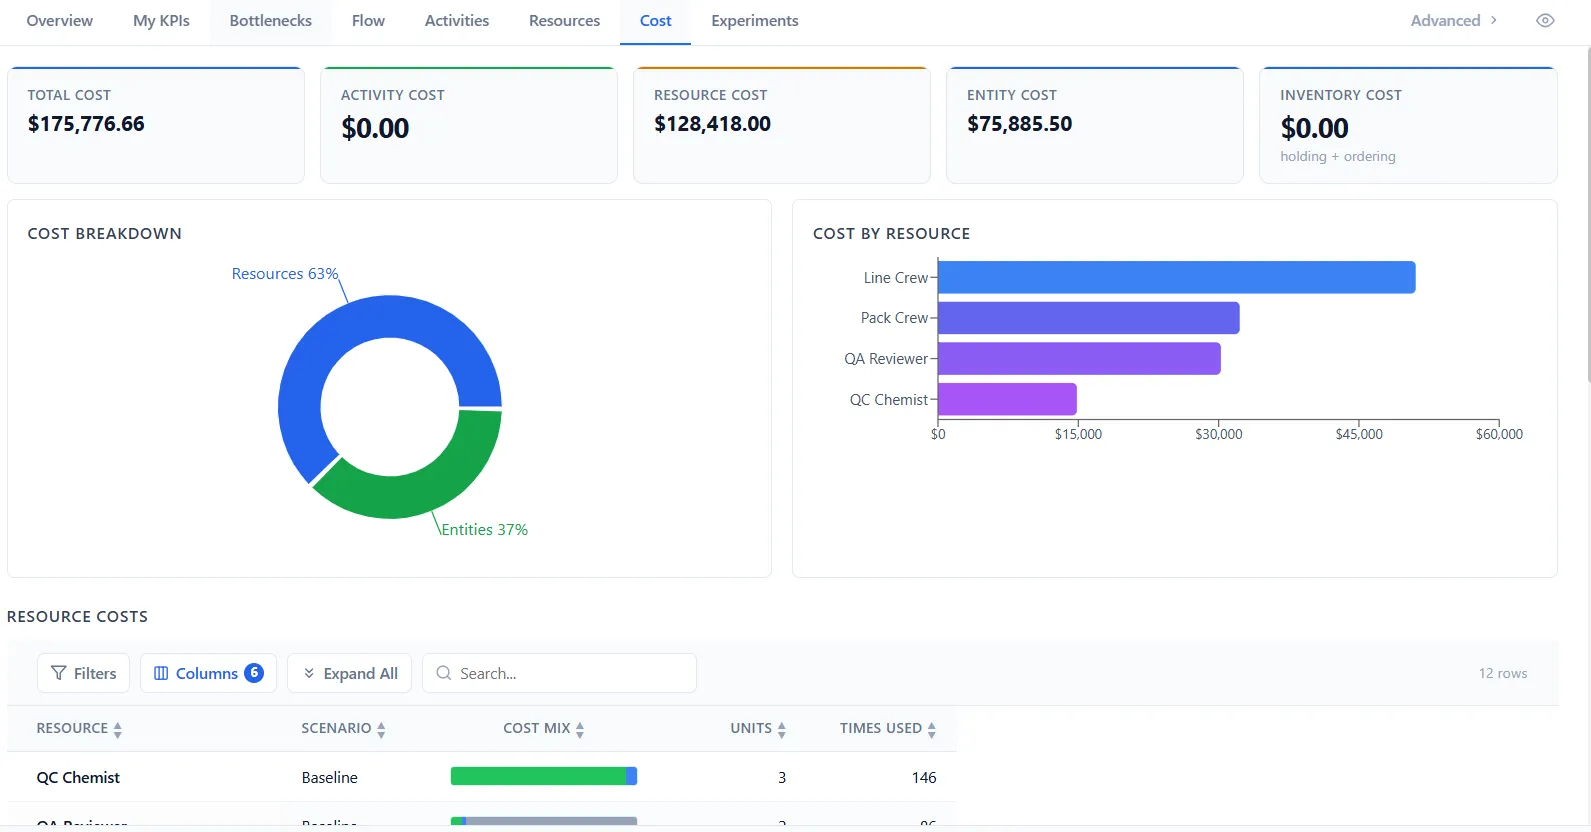Image resolution: width=1591 pixels, height=832 pixels.
Task: Focus the table Search field
Action: click(560, 673)
